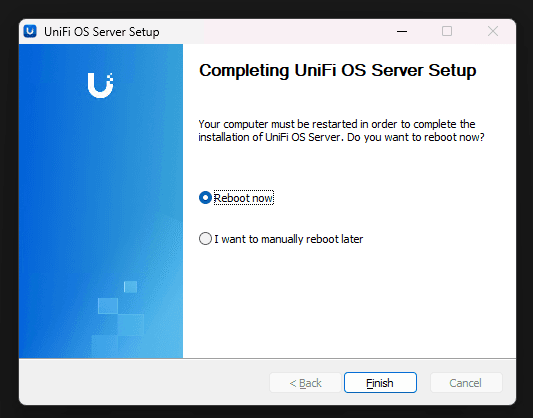Click the 'Reboot now' option label
533x418 pixels.
(x=243, y=198)
